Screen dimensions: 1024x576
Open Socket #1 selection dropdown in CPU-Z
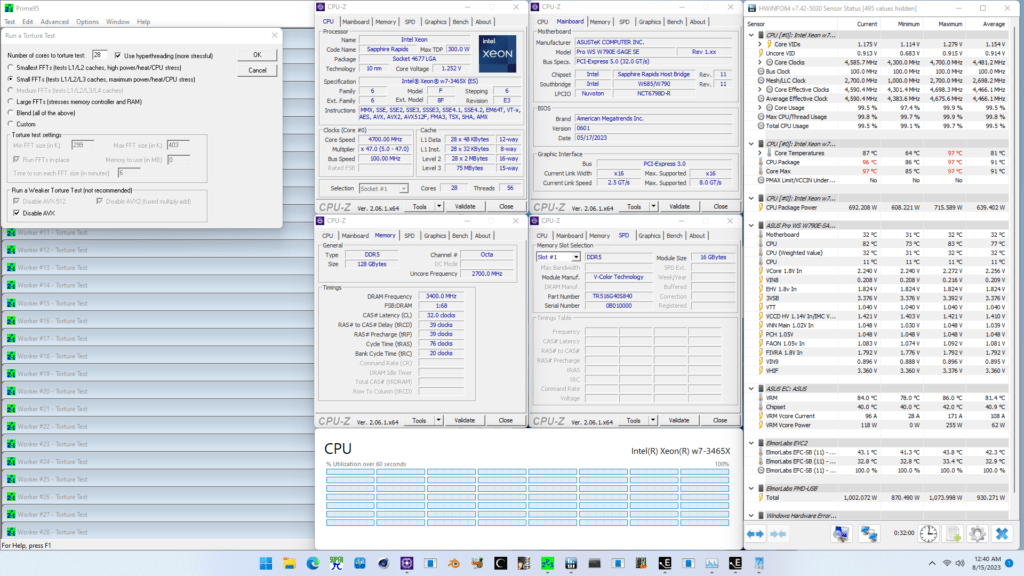(x=384, y=188)
